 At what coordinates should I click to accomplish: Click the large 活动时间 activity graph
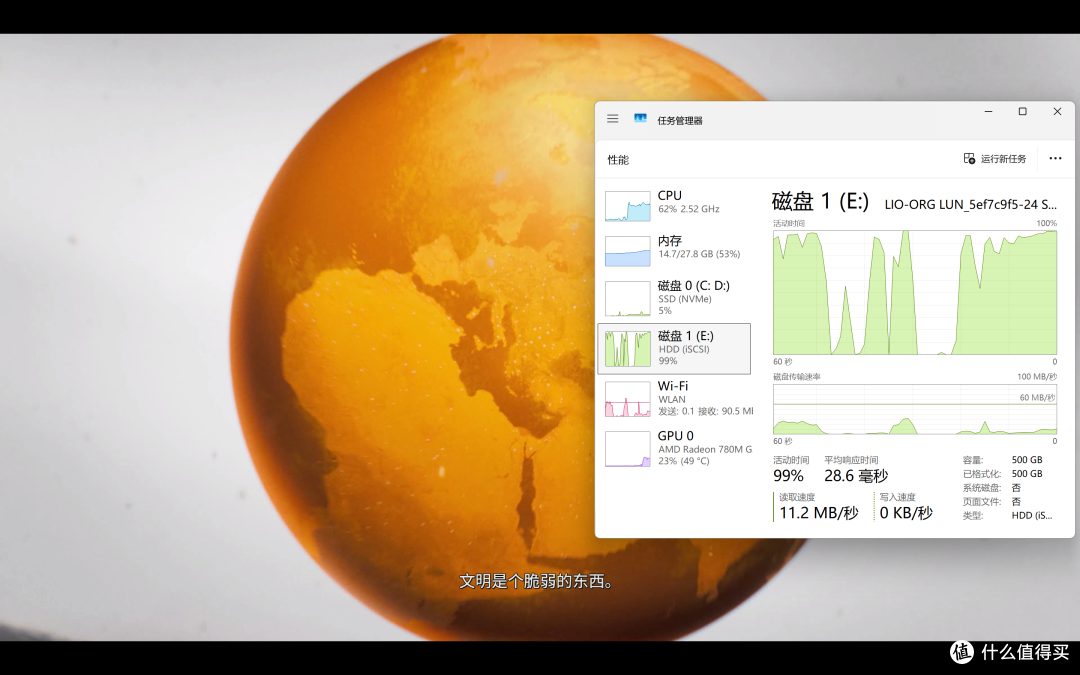(x=915, y=293)
